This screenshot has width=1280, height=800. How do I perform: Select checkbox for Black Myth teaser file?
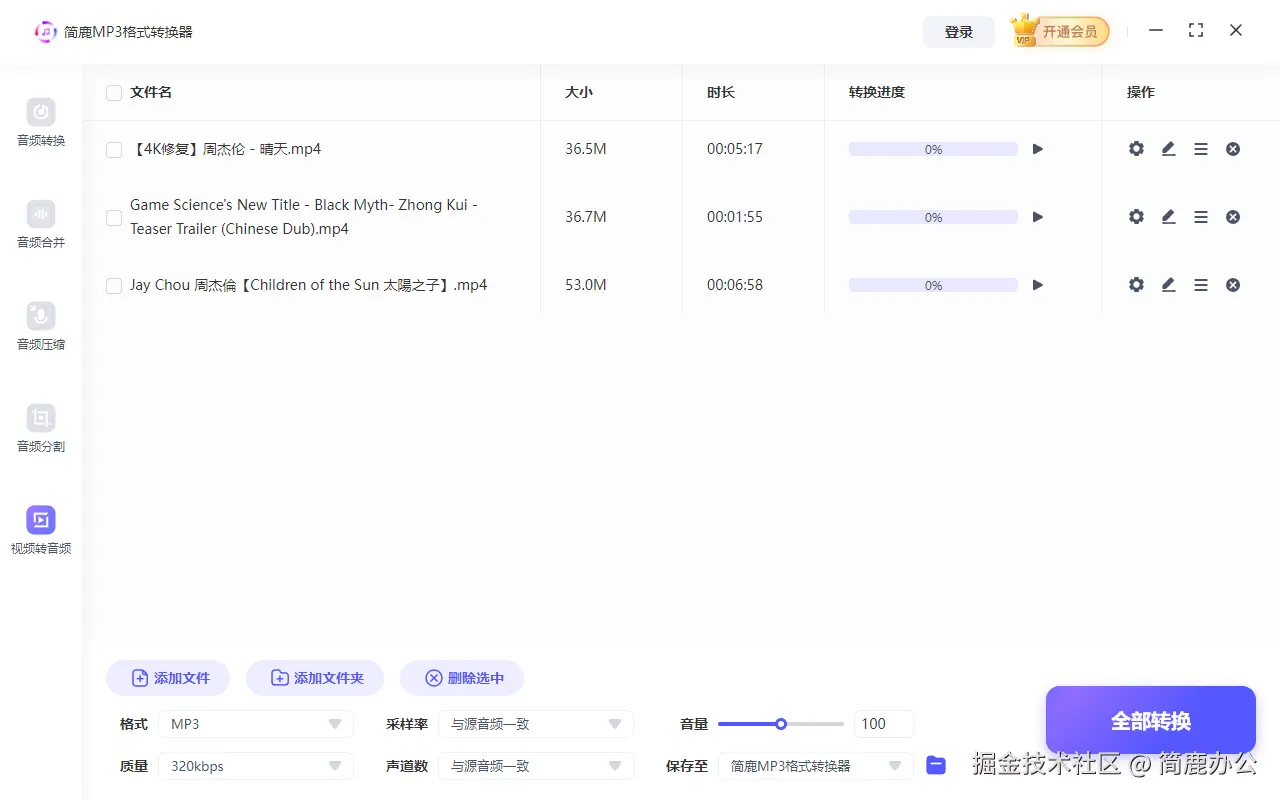[113, 217]
